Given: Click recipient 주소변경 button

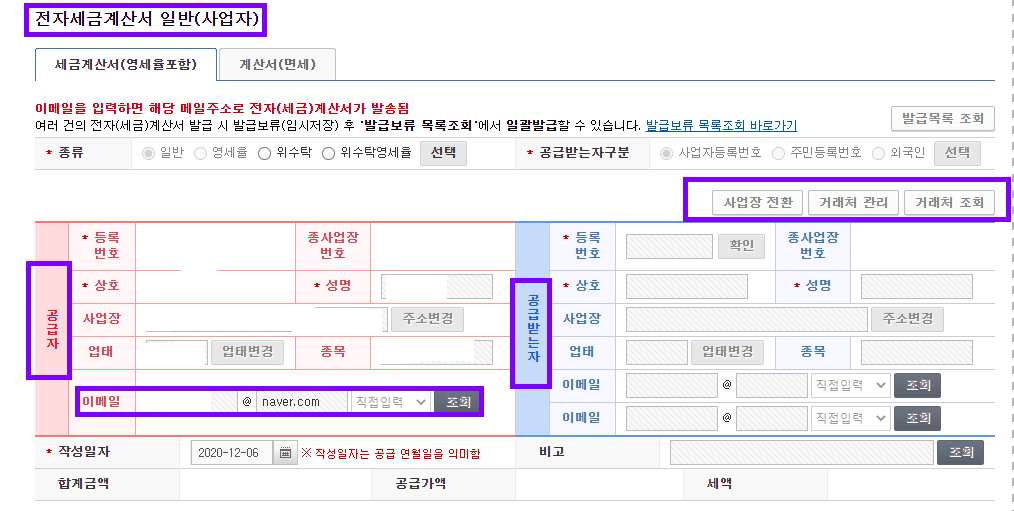Looking at the screenshot, I should pos(907,319).
